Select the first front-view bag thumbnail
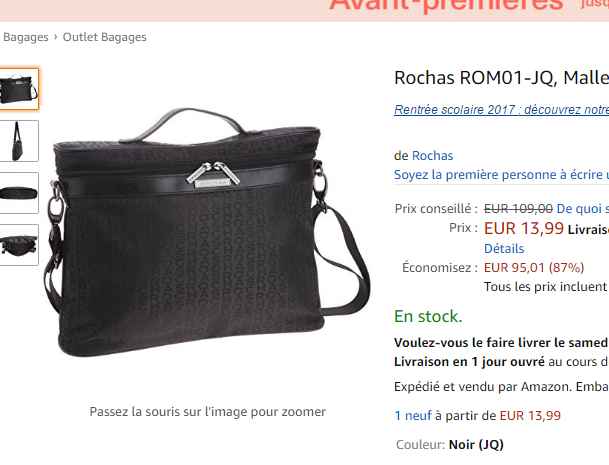The image size is (609, 465). (x=19, y=89)
